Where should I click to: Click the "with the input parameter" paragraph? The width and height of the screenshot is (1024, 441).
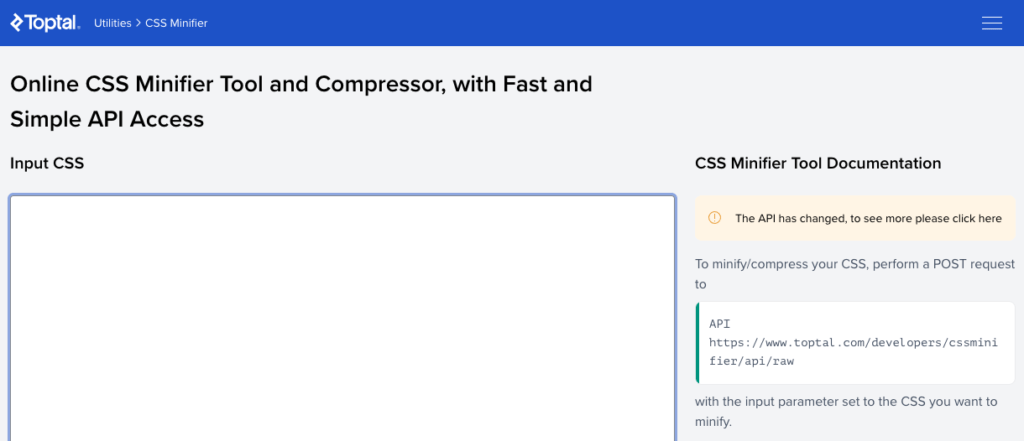[846, 412]
